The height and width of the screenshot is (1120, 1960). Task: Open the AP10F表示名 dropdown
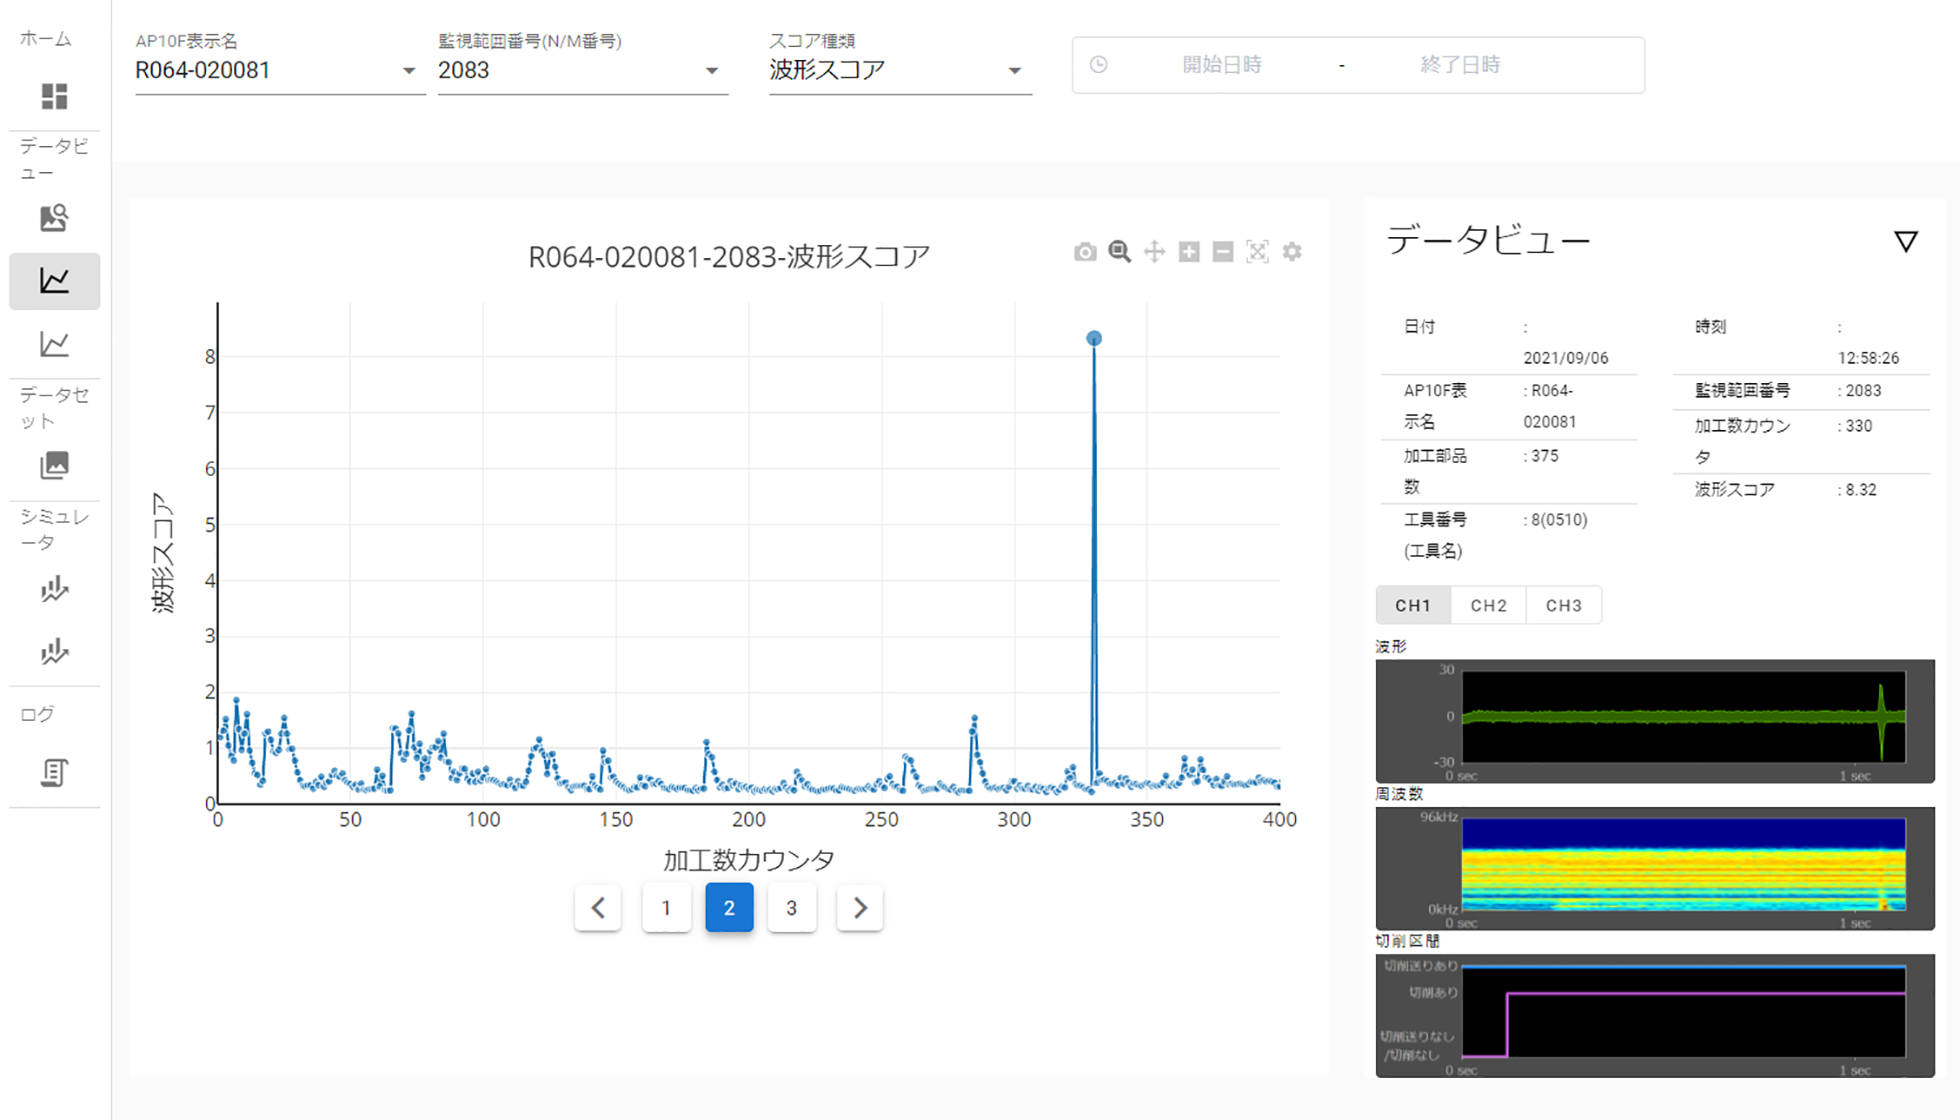click(409, 70)
